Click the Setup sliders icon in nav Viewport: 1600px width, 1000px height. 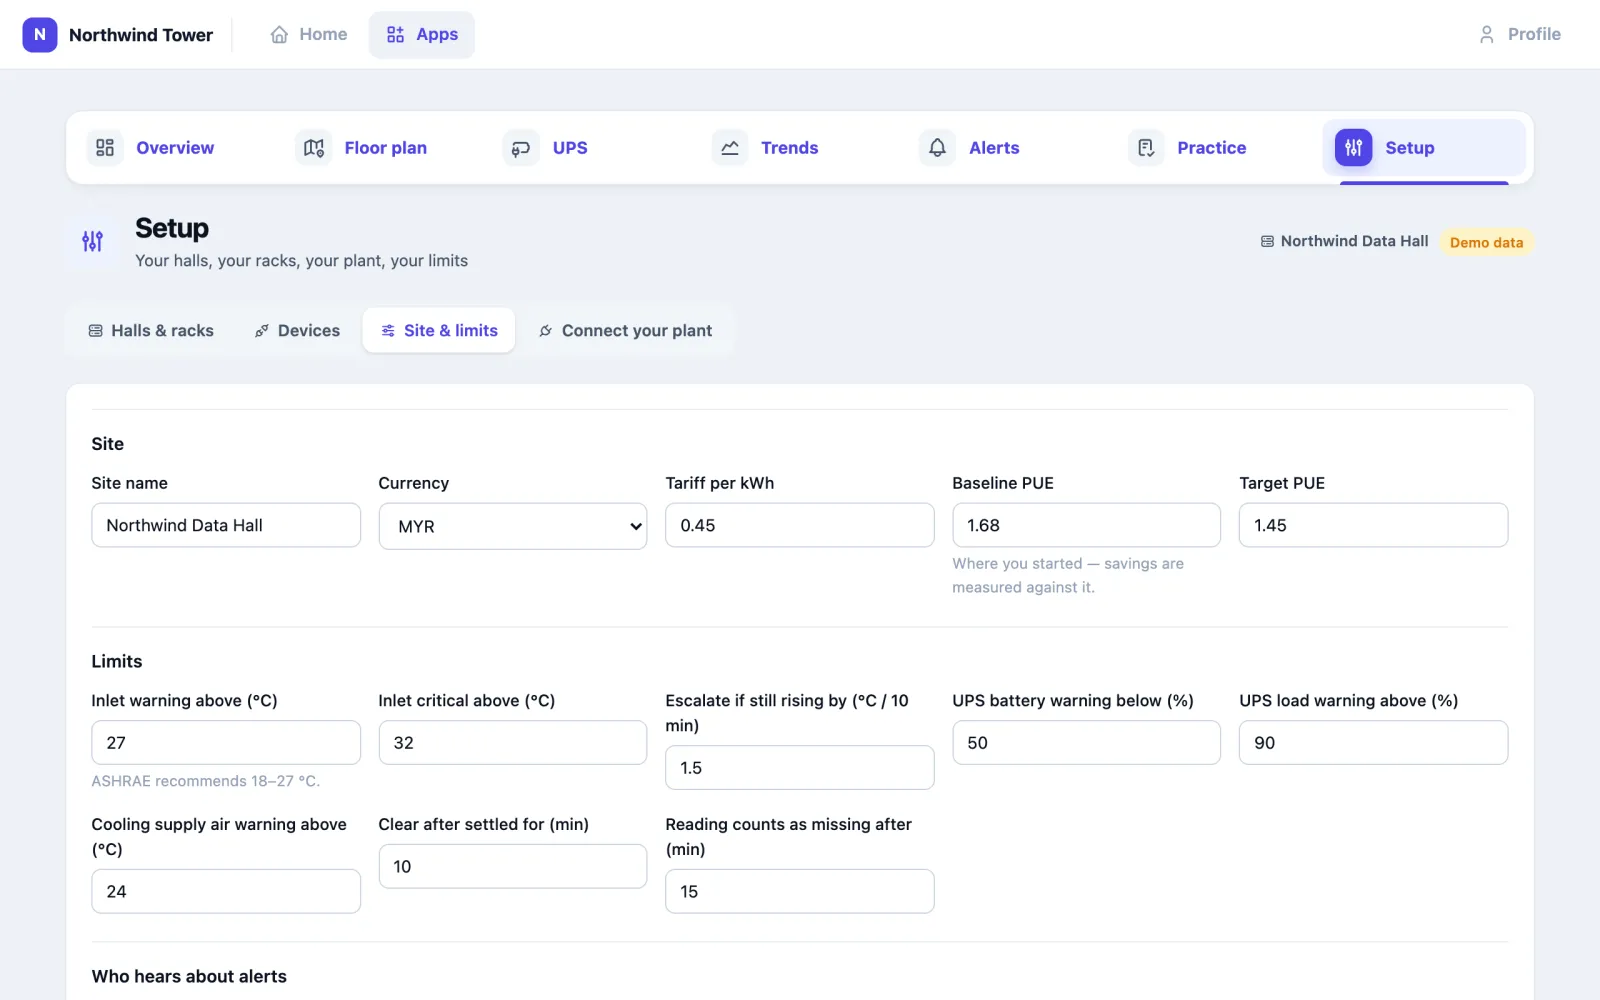[1354, 148]
